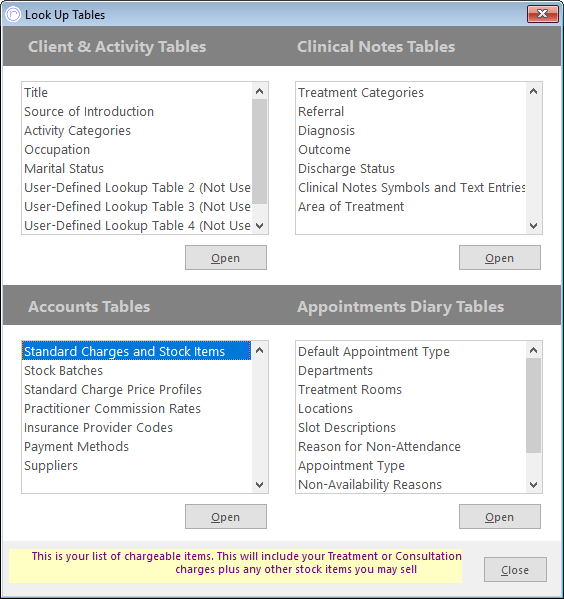Click the up arrow of Appointments Diary list scrollbar
The image size is (564, 599).
coord(533,350)
